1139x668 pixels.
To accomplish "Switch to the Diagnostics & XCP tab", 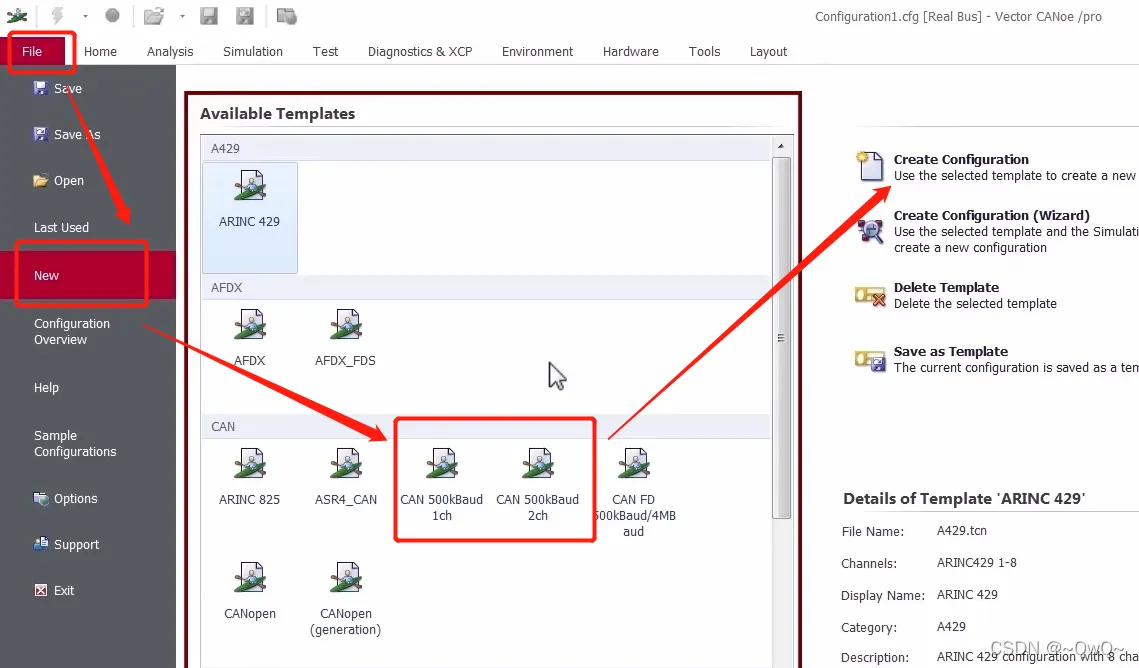I will pos(419,51).
